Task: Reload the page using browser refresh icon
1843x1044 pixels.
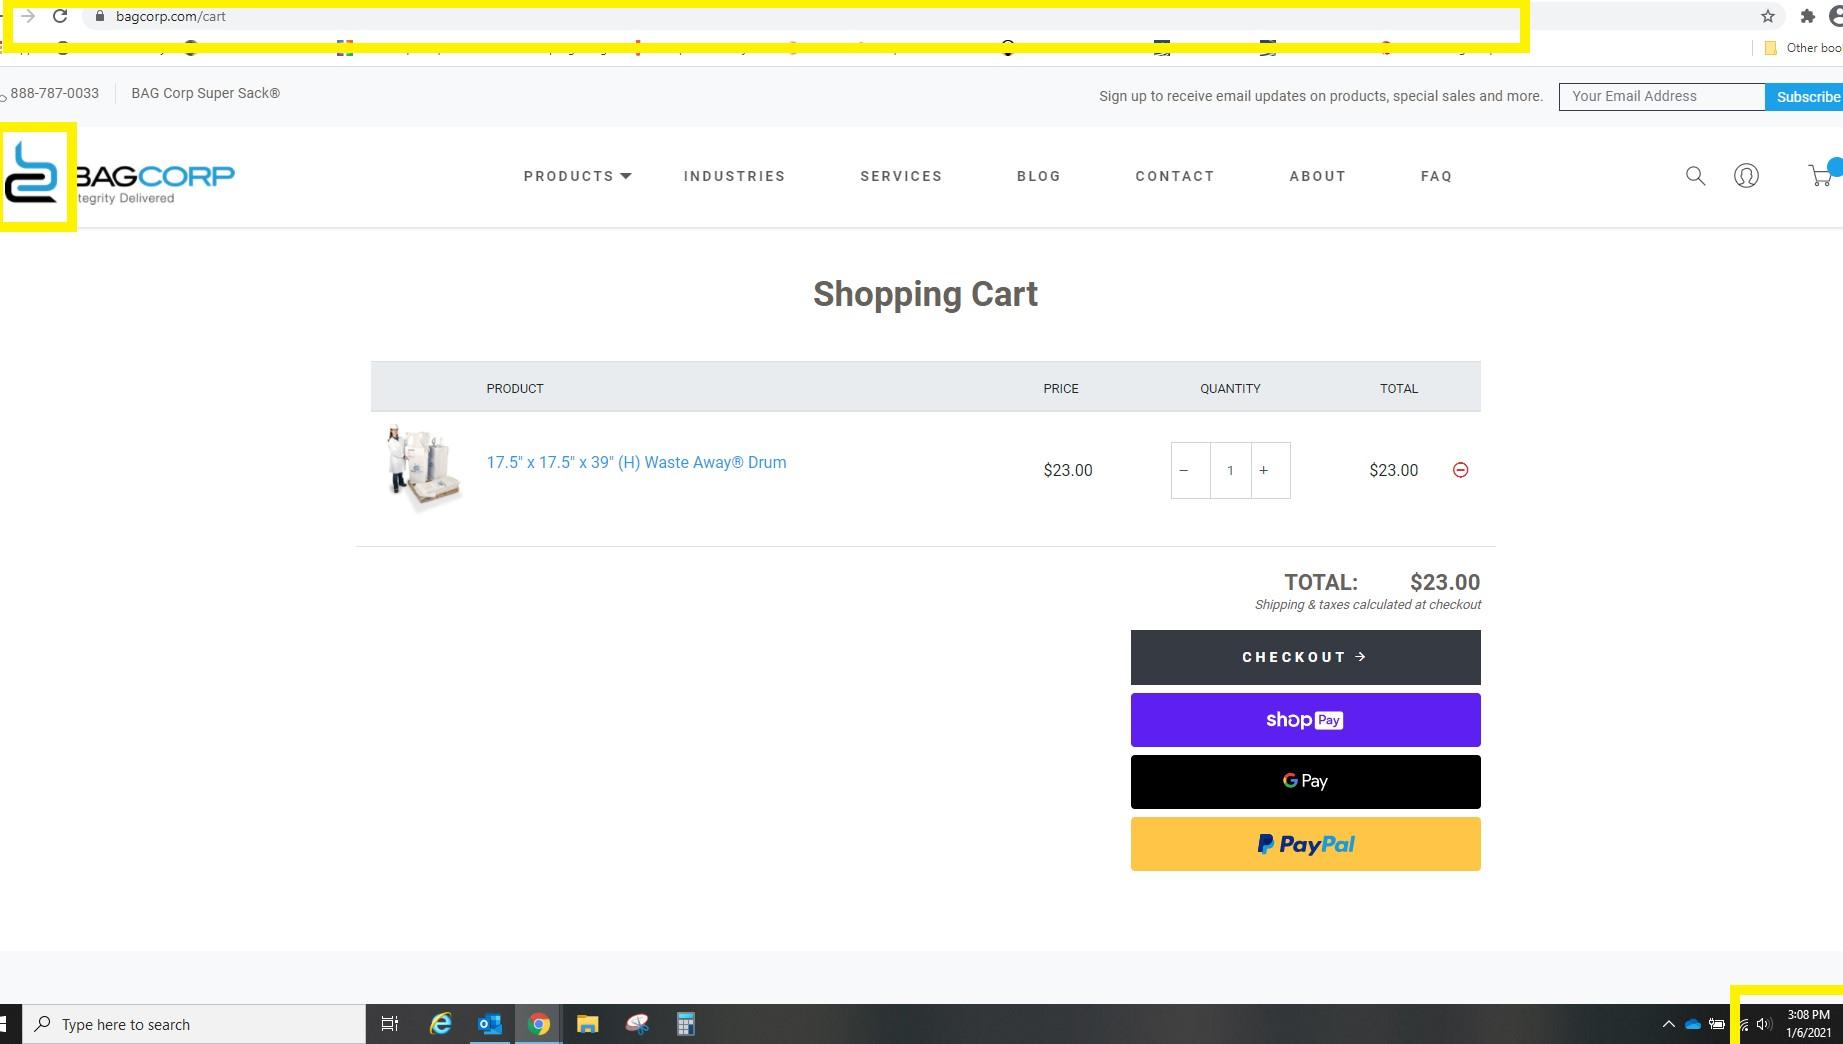Action: tap(60, 16)
